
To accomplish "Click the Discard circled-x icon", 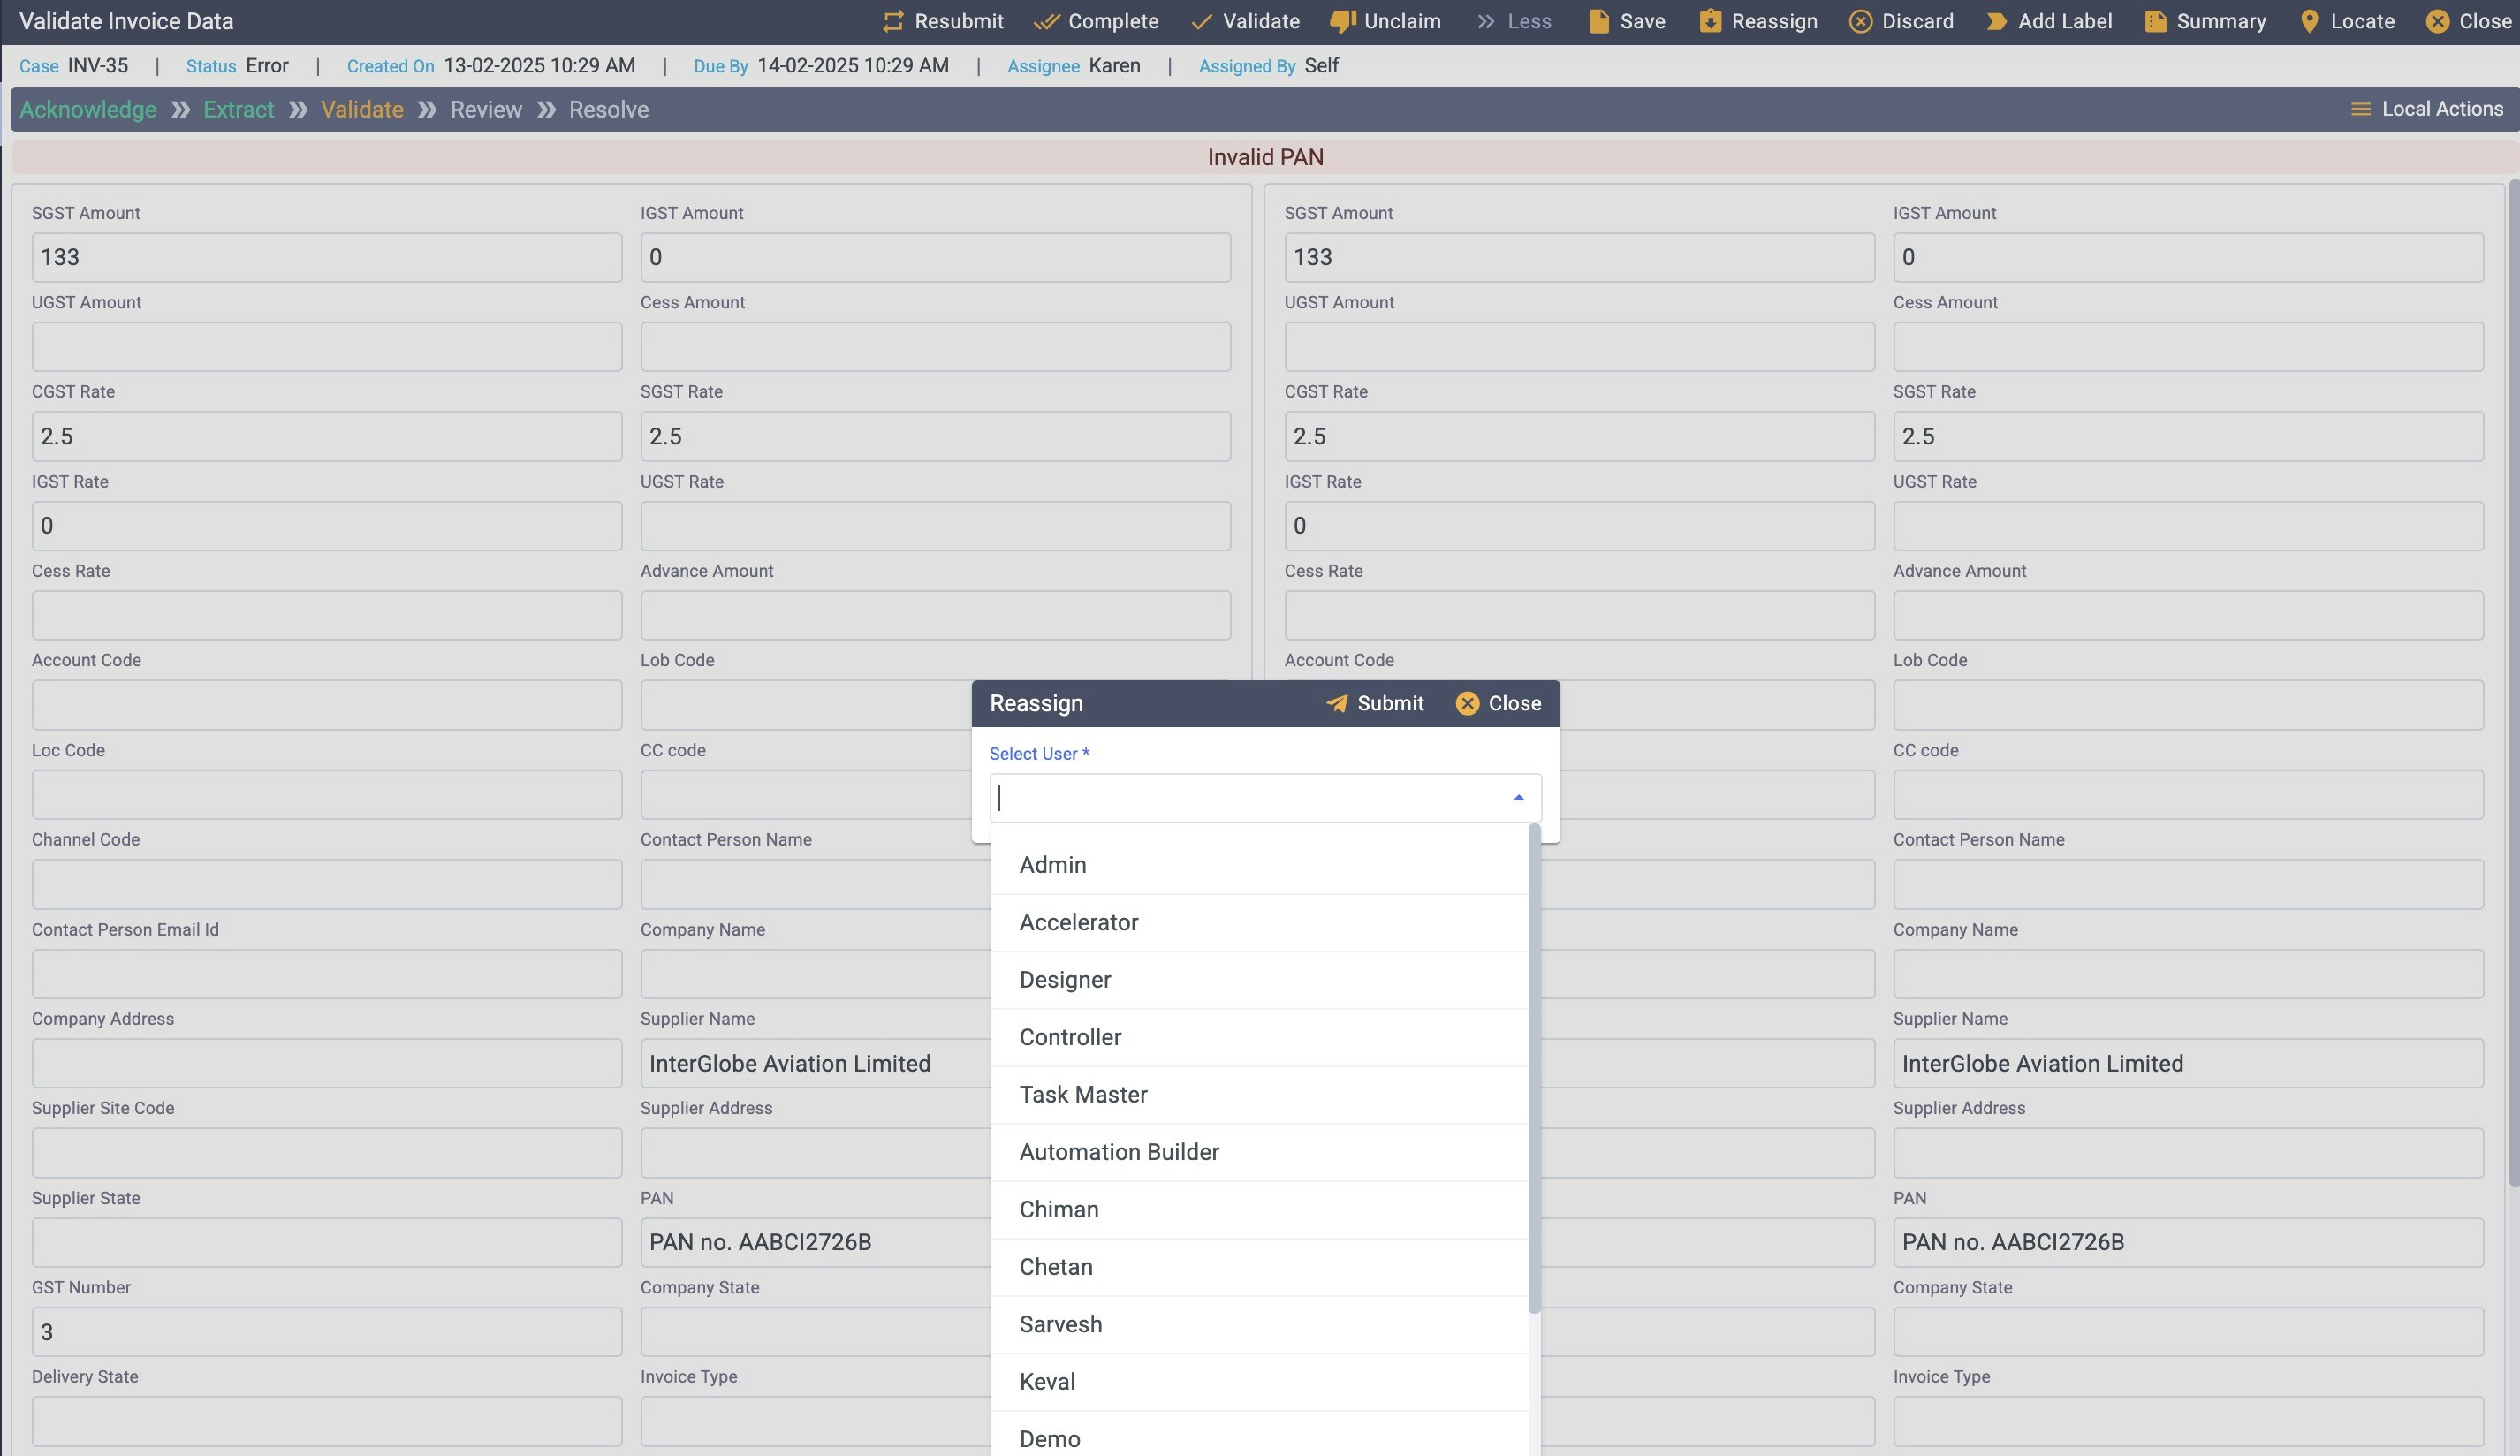I will [x=1860, y=21].
